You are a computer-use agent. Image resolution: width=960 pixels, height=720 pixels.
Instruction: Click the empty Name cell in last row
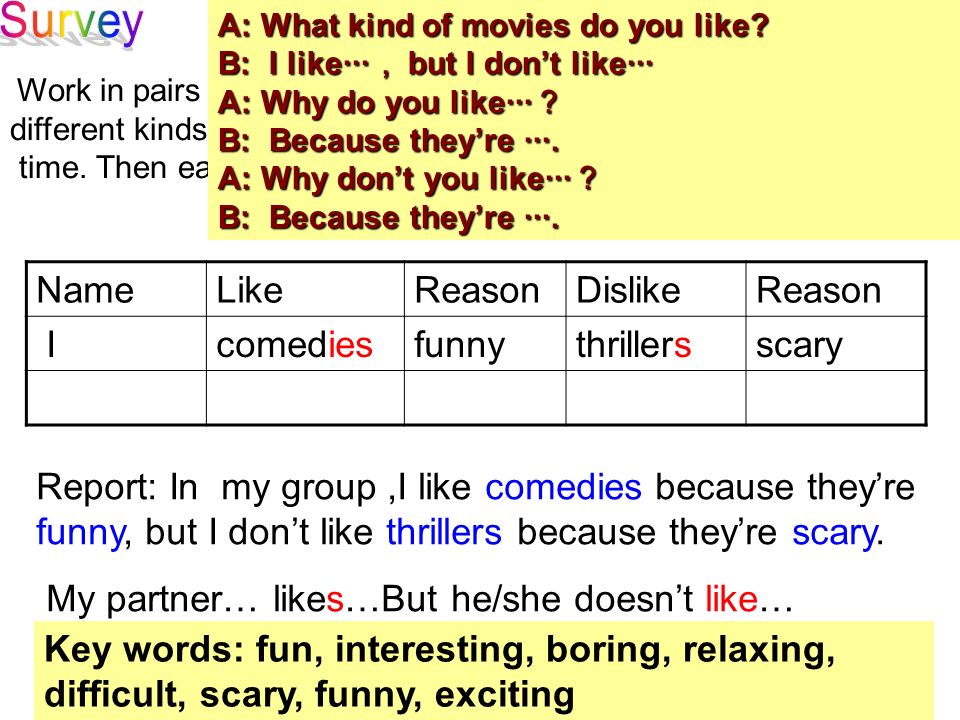(116, 397)
